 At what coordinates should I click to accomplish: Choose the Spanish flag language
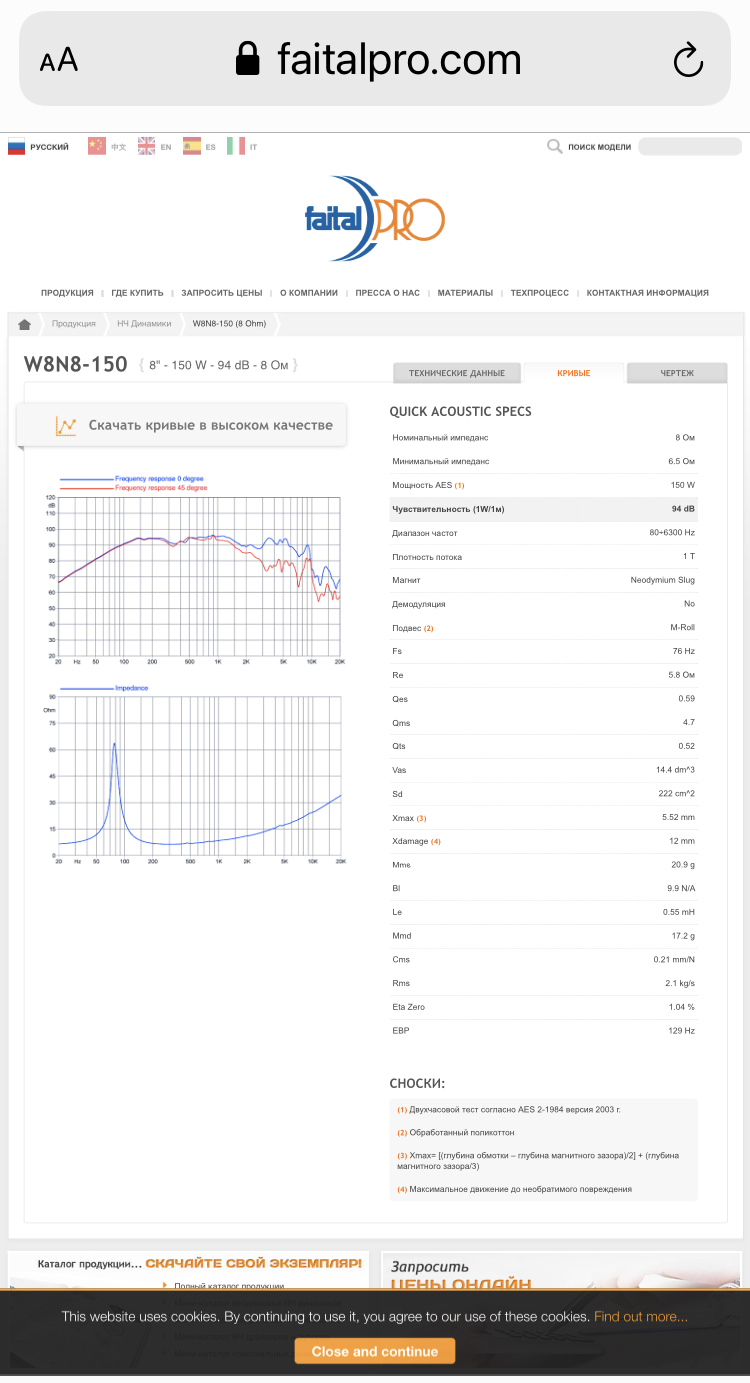[x=191, y=147]
